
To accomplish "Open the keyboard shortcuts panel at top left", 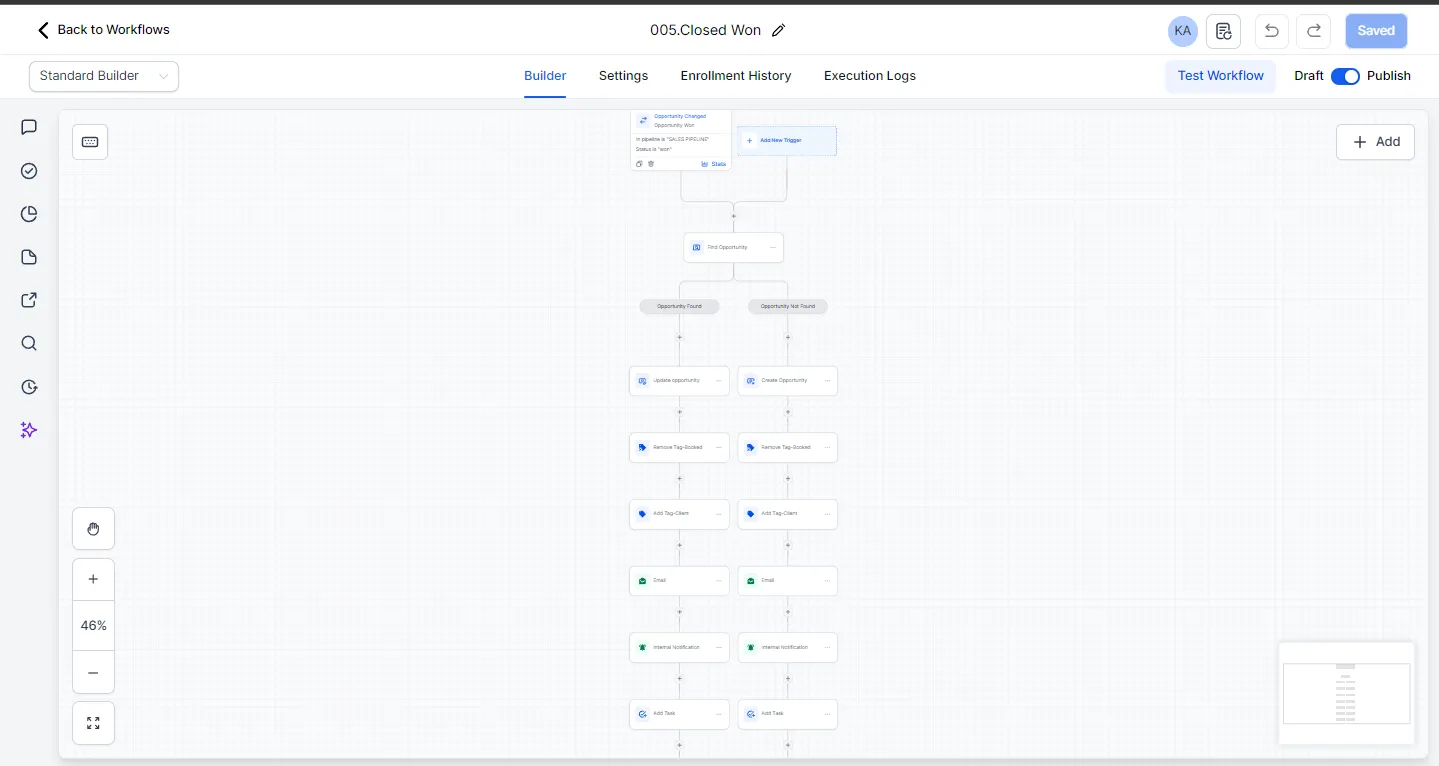I will click(x=90, y=142).
